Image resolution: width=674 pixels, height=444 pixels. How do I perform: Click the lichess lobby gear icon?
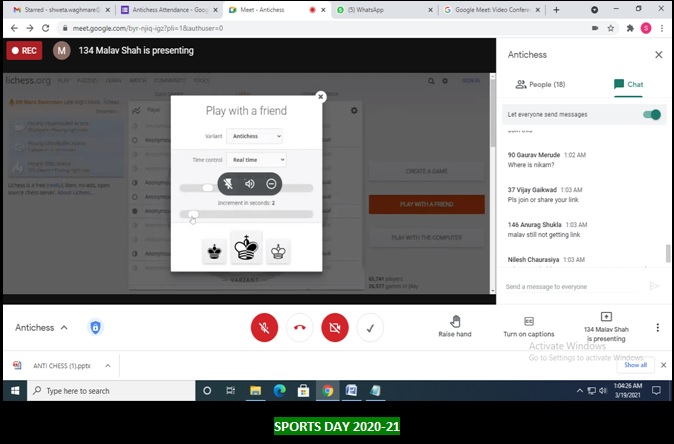coord(354,110)
